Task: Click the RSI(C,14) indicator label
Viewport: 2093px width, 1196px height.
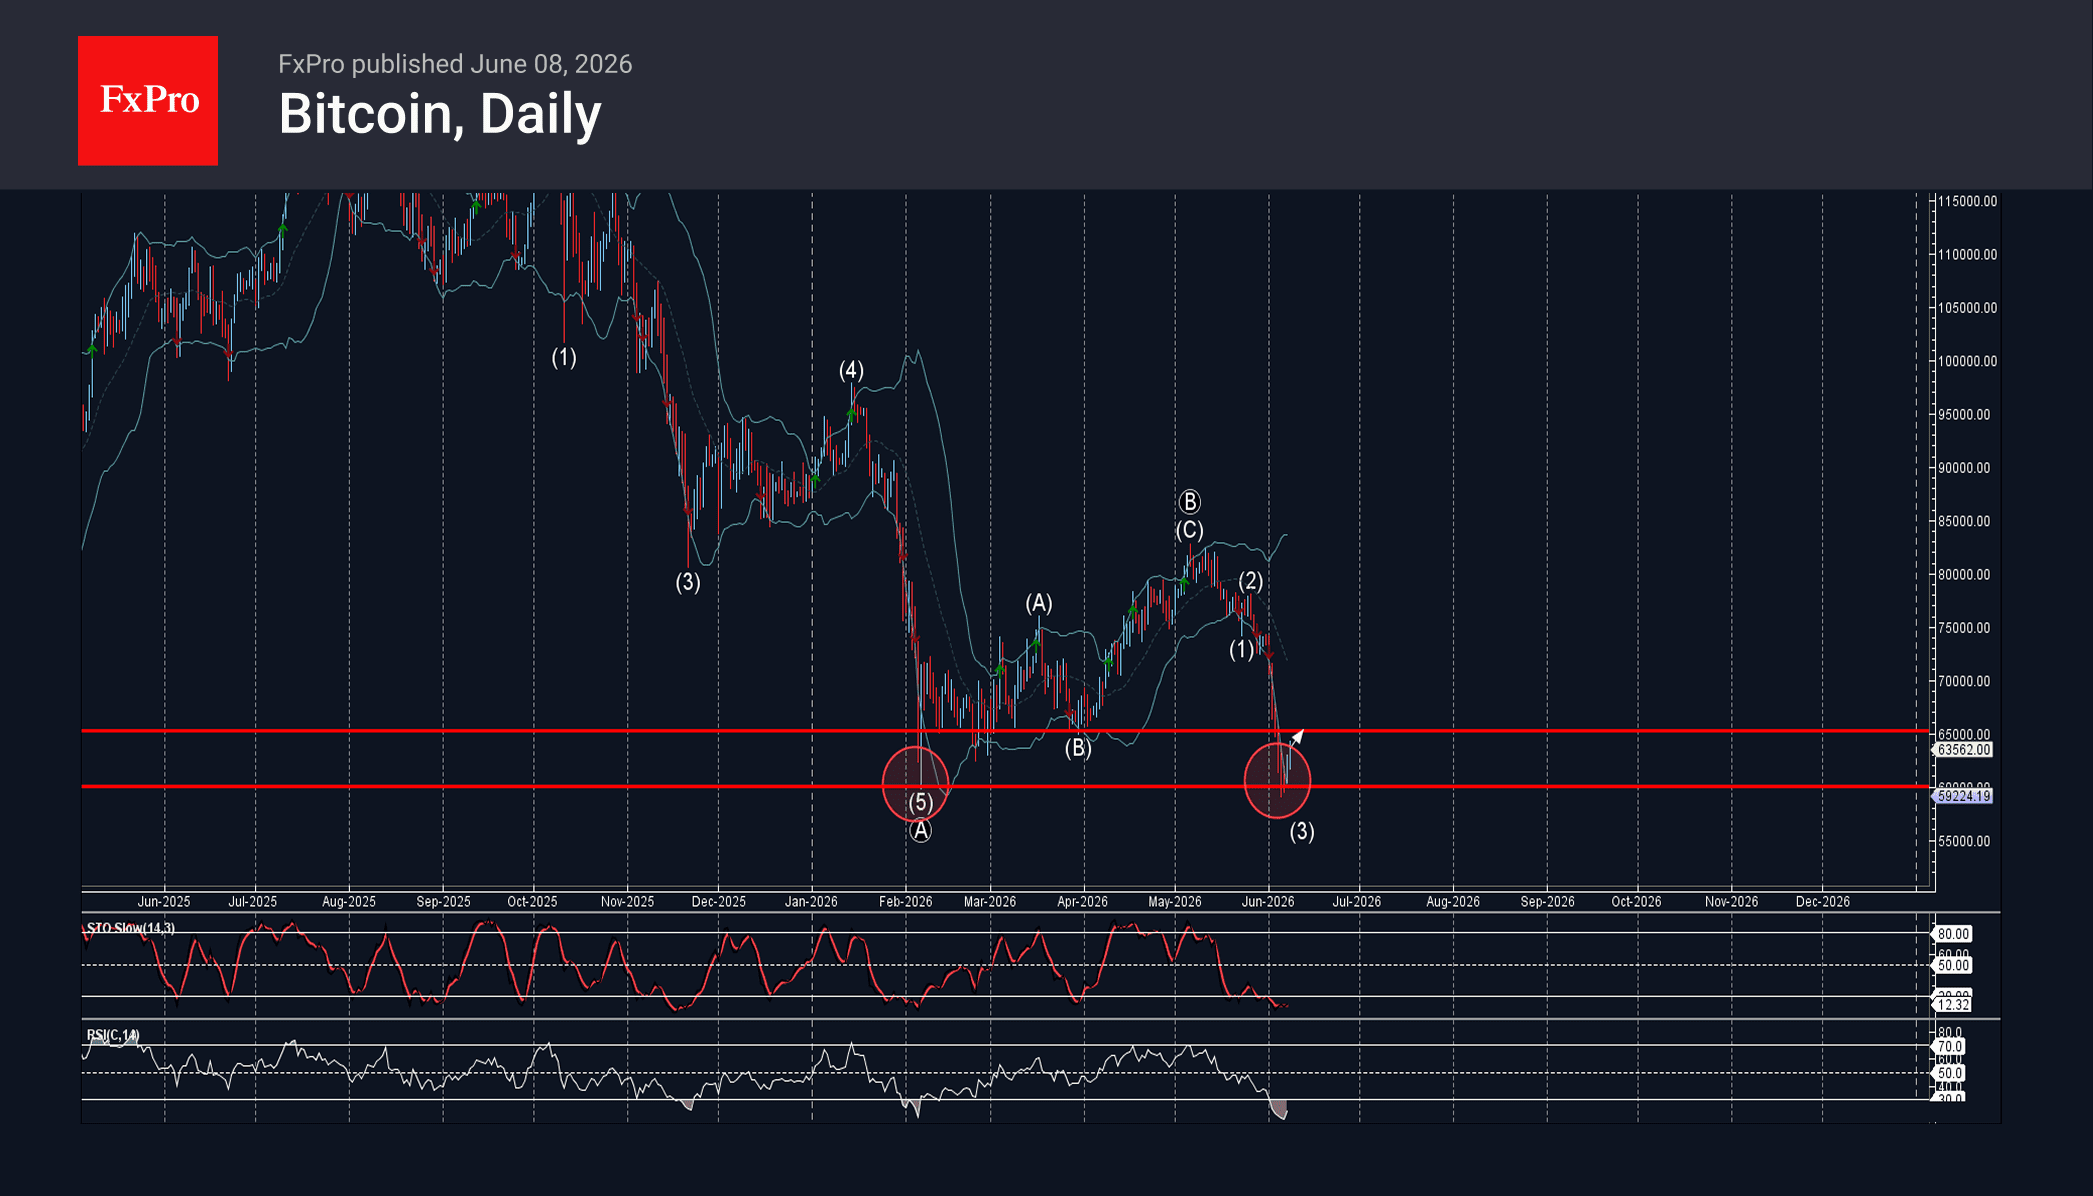Action: (113, 1035)
